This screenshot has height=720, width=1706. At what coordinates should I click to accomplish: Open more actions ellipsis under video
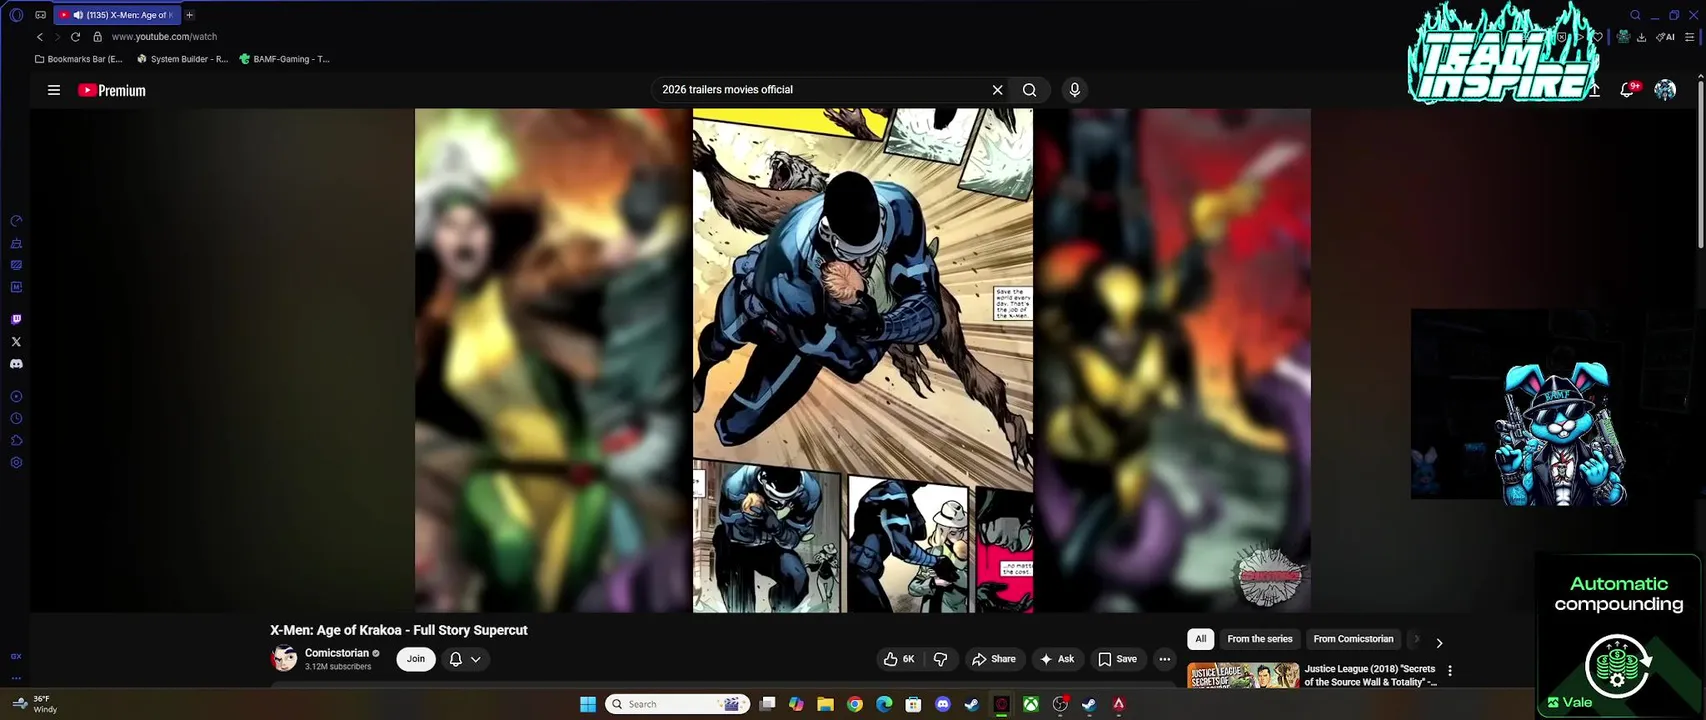point(1164,659)
